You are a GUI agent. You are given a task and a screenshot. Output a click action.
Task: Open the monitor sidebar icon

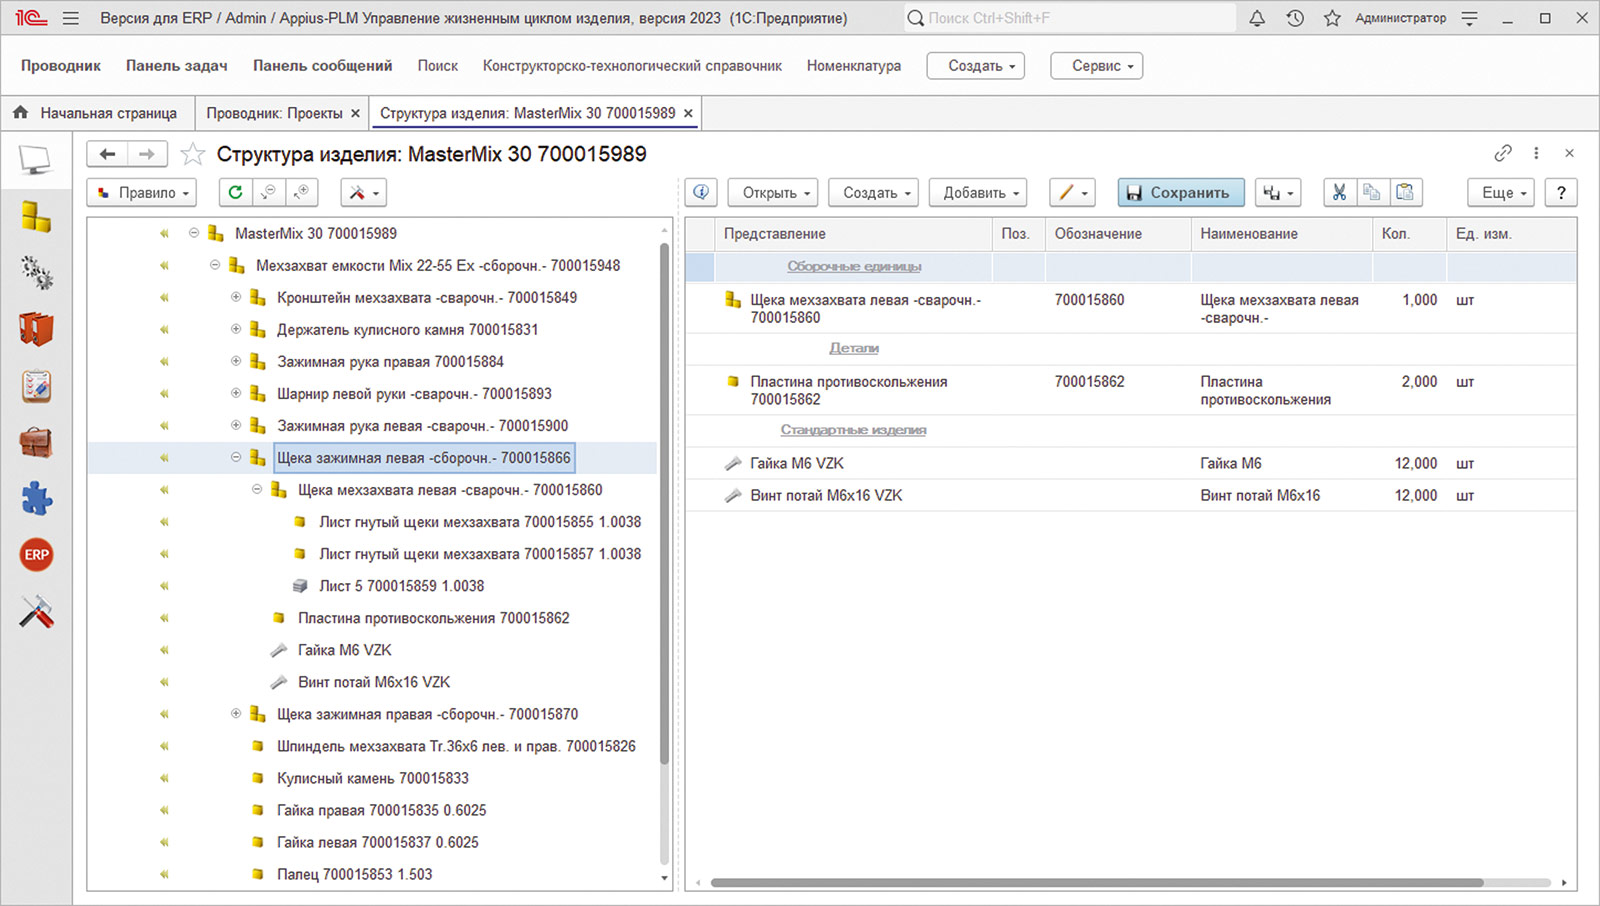[x=36, y=160]
